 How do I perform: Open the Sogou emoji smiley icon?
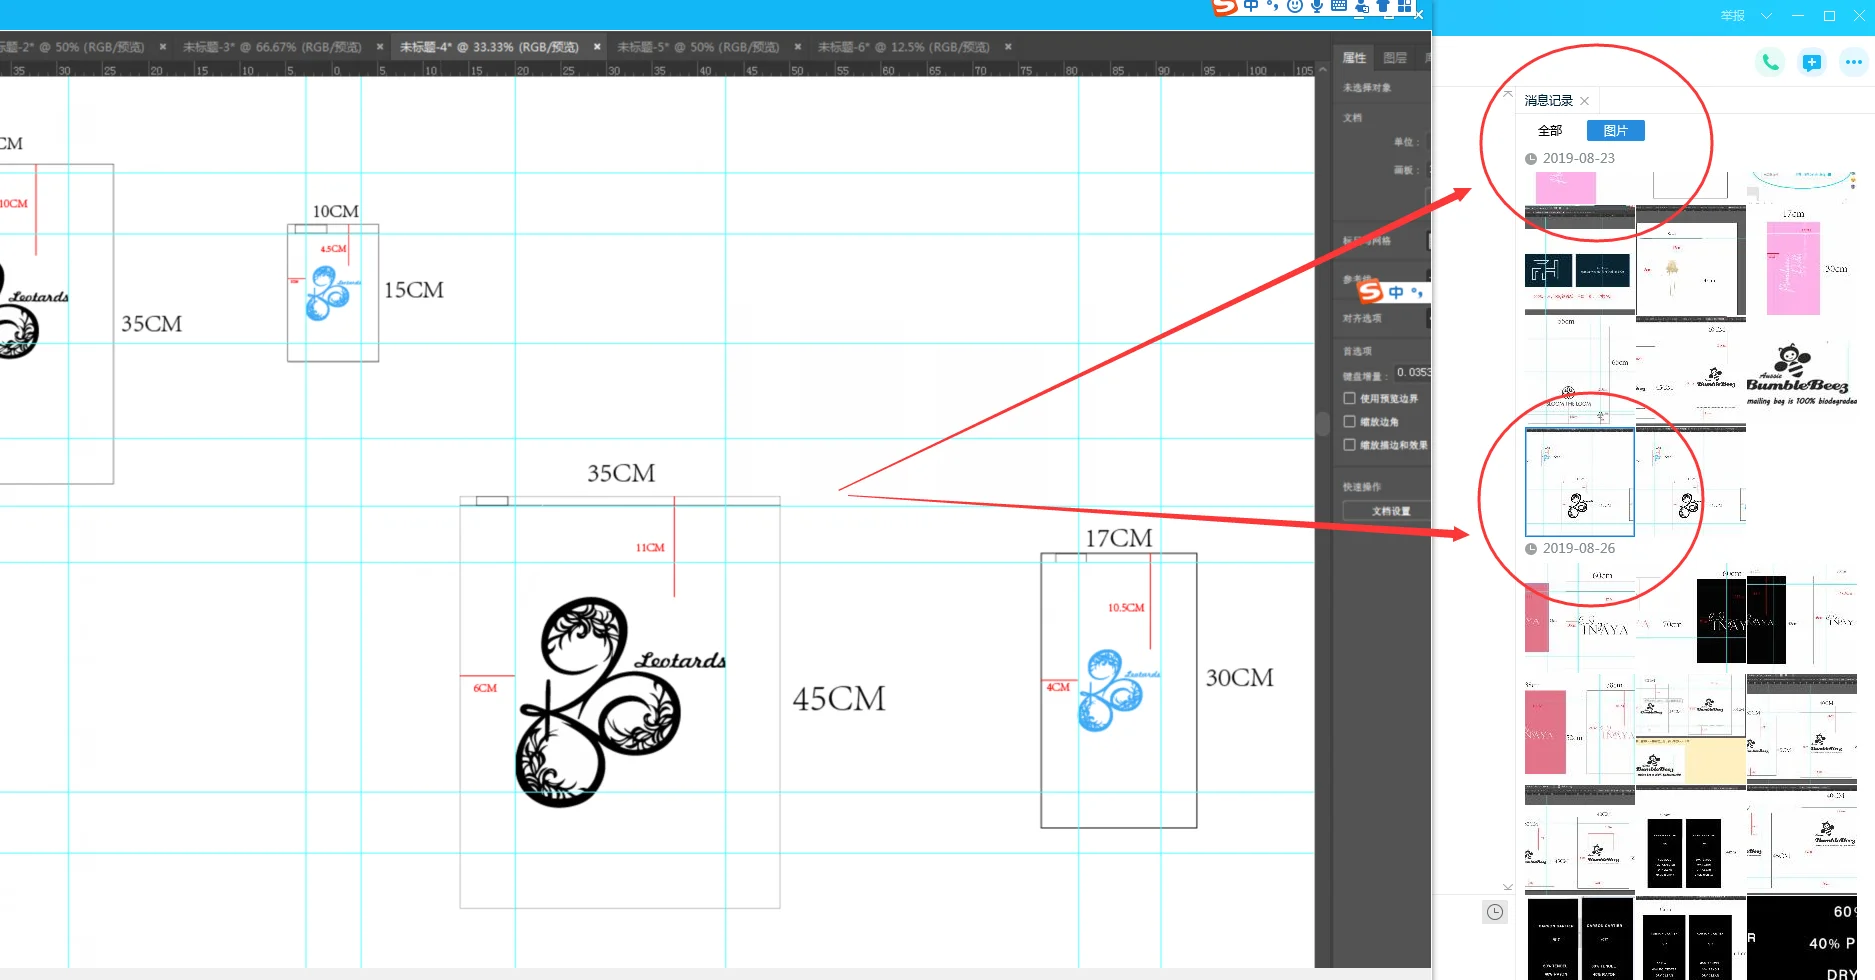pyautogui.click(x=1294, y=6)
